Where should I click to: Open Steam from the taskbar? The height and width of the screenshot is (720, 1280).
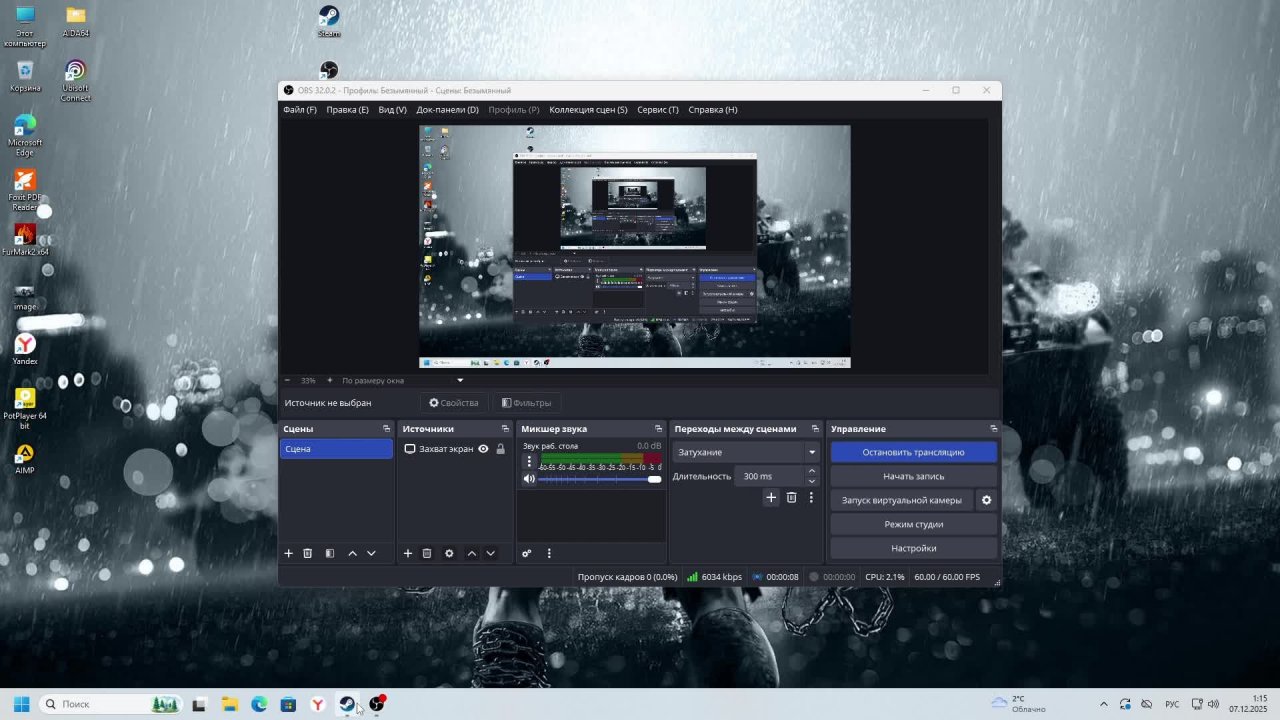pyautogui.click(x=347, y=704)
